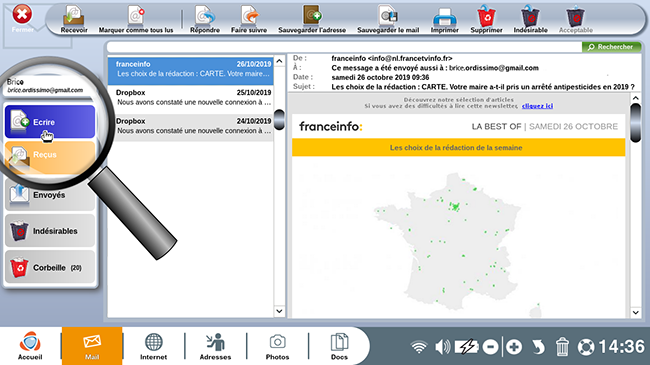Forward the mail with Faire suivre
Viewport: 650px width, 365px height.
249,19
